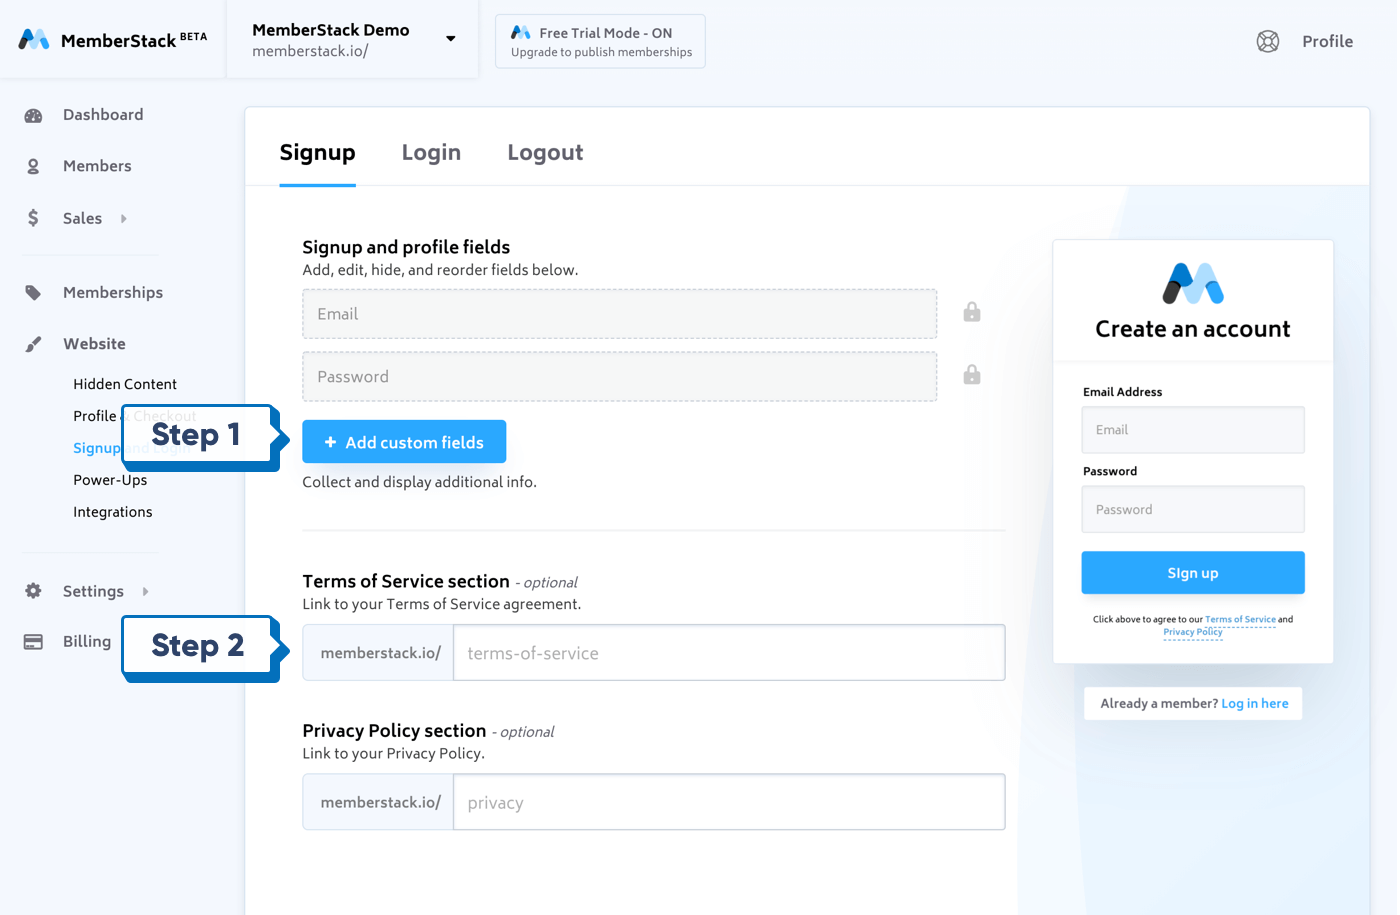
Task: Open Members in the sidebar
Action: (97, 166)
